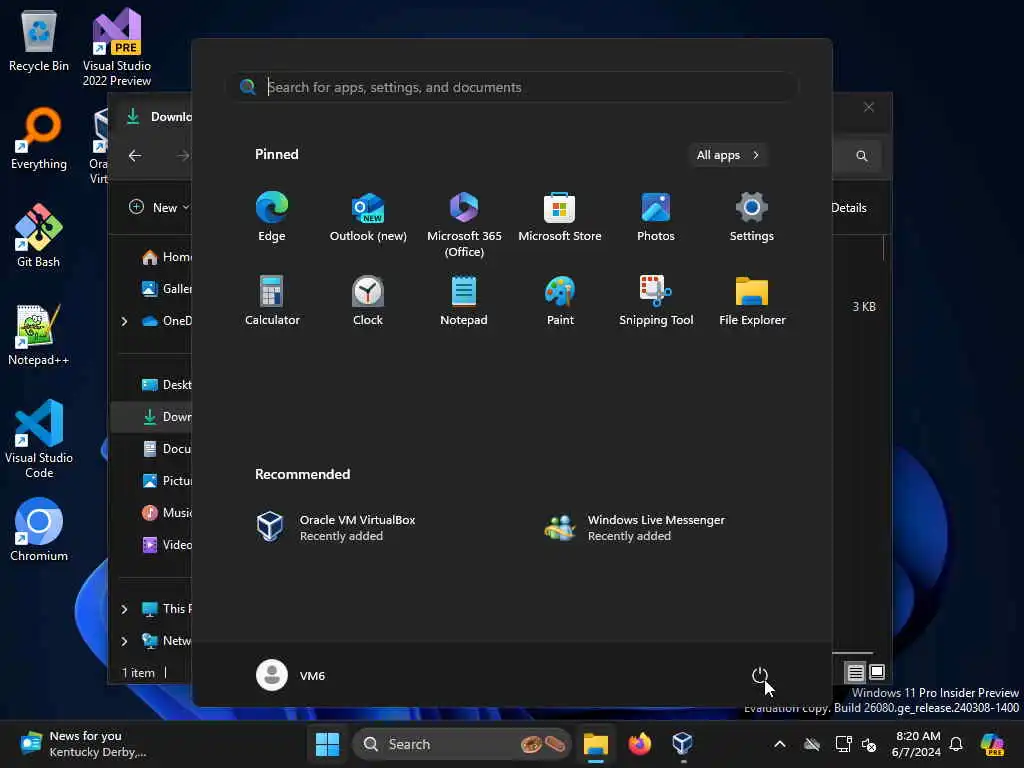1024x768 pixels.
Task: Open File Explorer pinned app
Action: [x=752, y=300]
